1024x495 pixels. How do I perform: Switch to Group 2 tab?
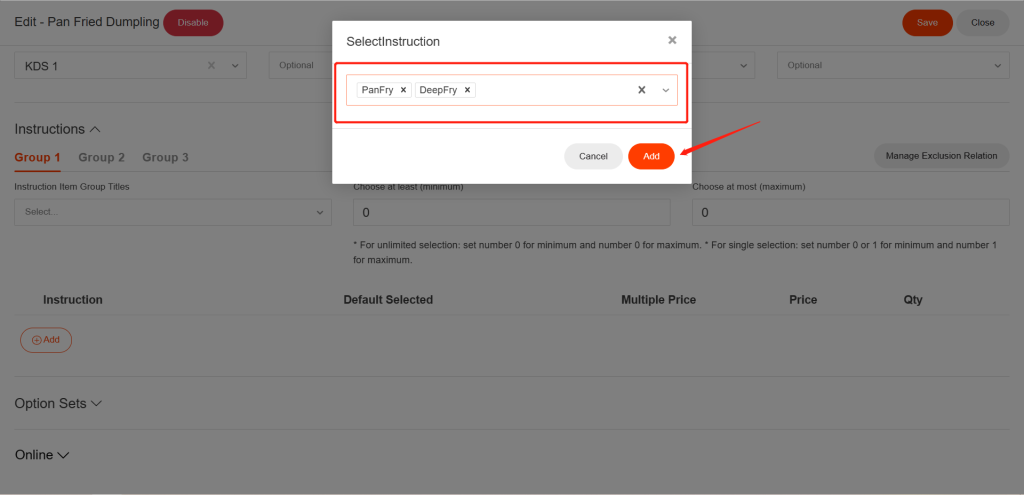click(102, 157)
